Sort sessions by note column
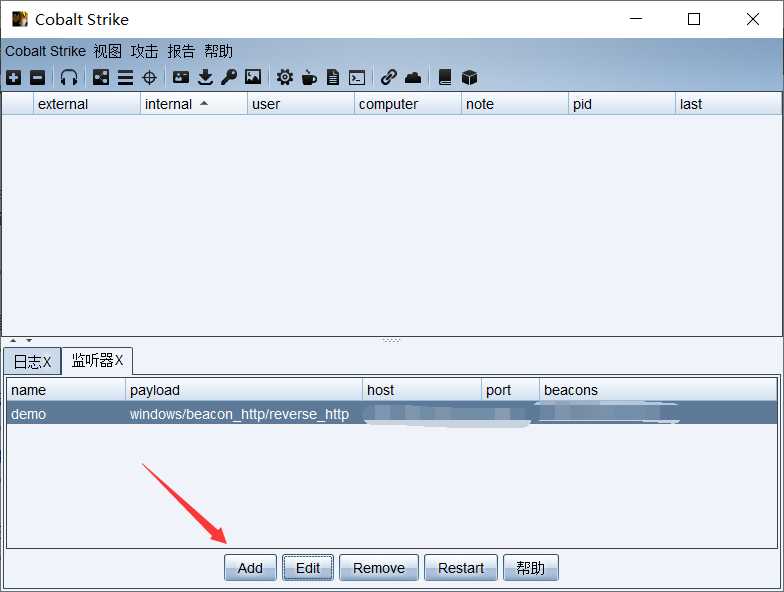 click(515, 104)
